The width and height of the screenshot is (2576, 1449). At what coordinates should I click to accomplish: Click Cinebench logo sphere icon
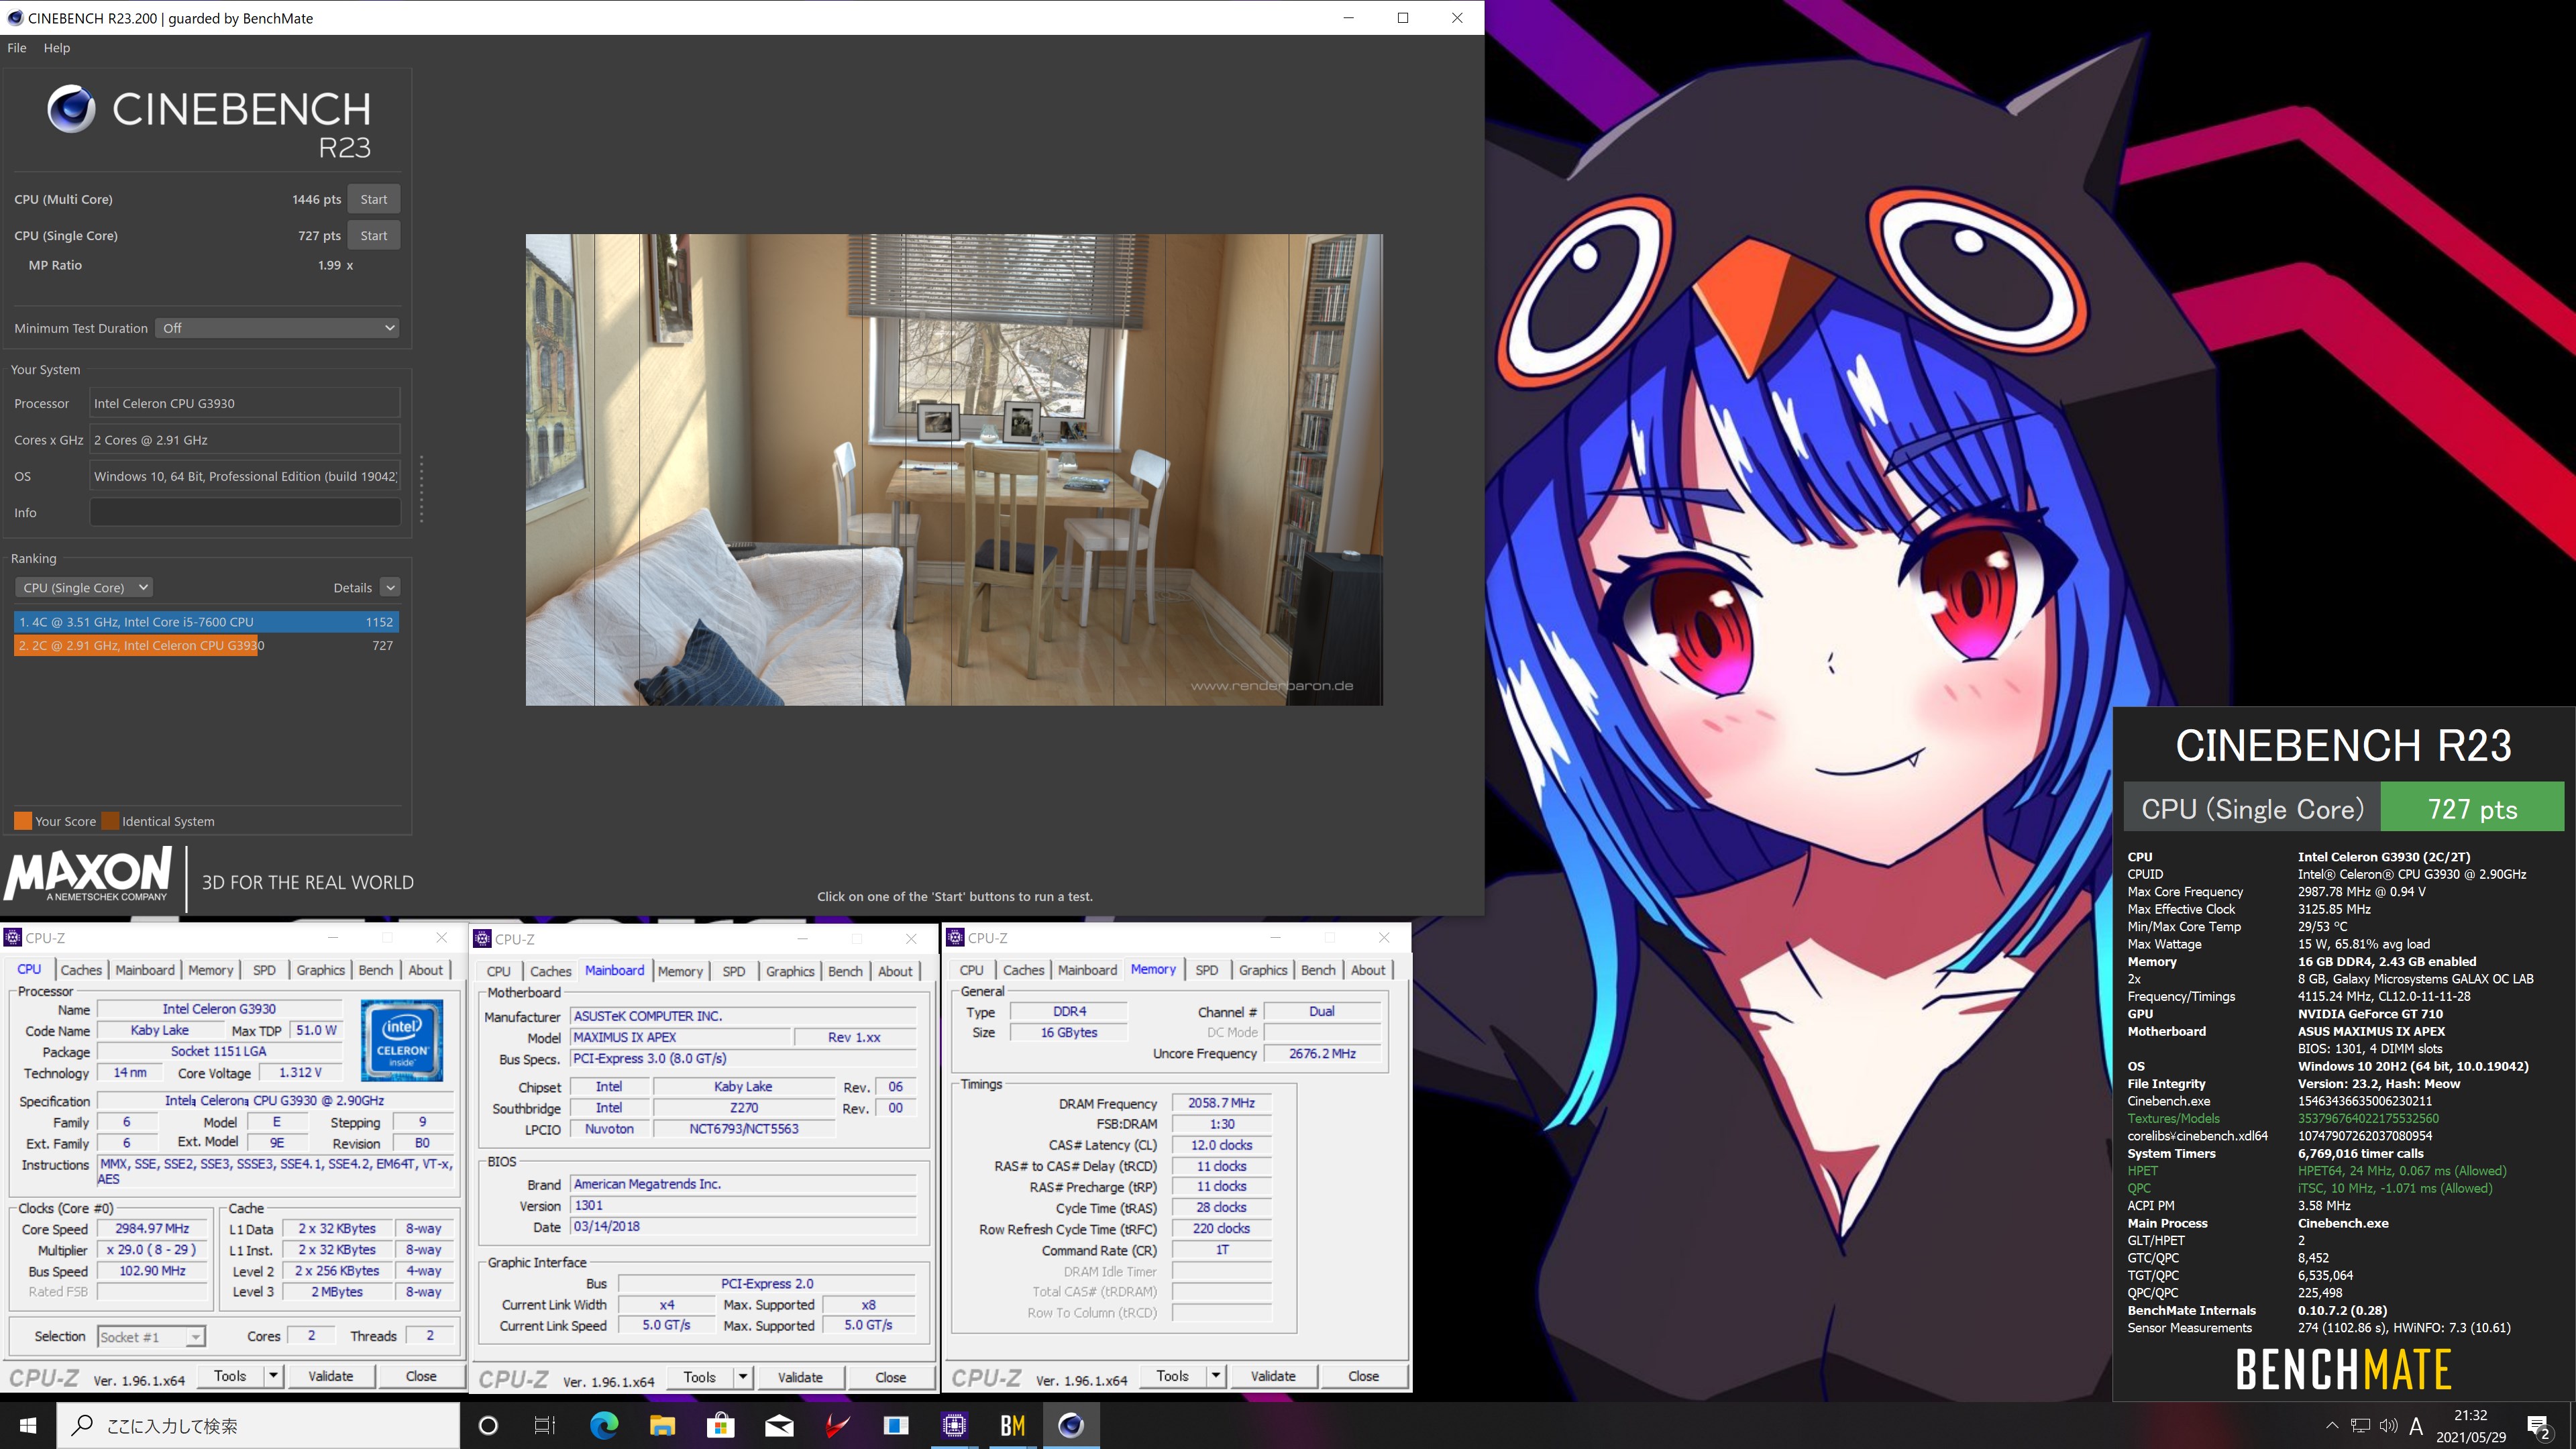(x=71, y=109)
